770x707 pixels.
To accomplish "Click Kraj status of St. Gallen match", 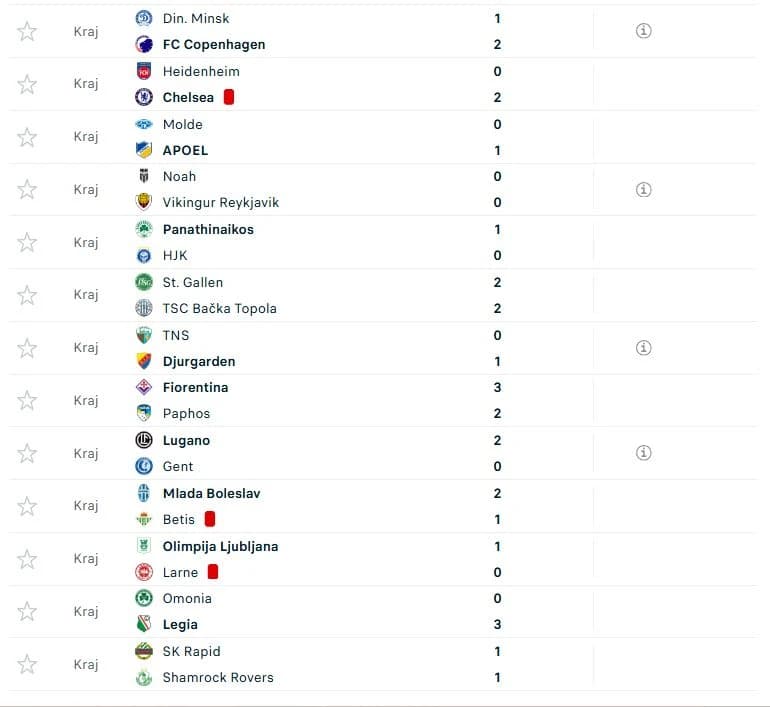I will (x=86, y=295).
